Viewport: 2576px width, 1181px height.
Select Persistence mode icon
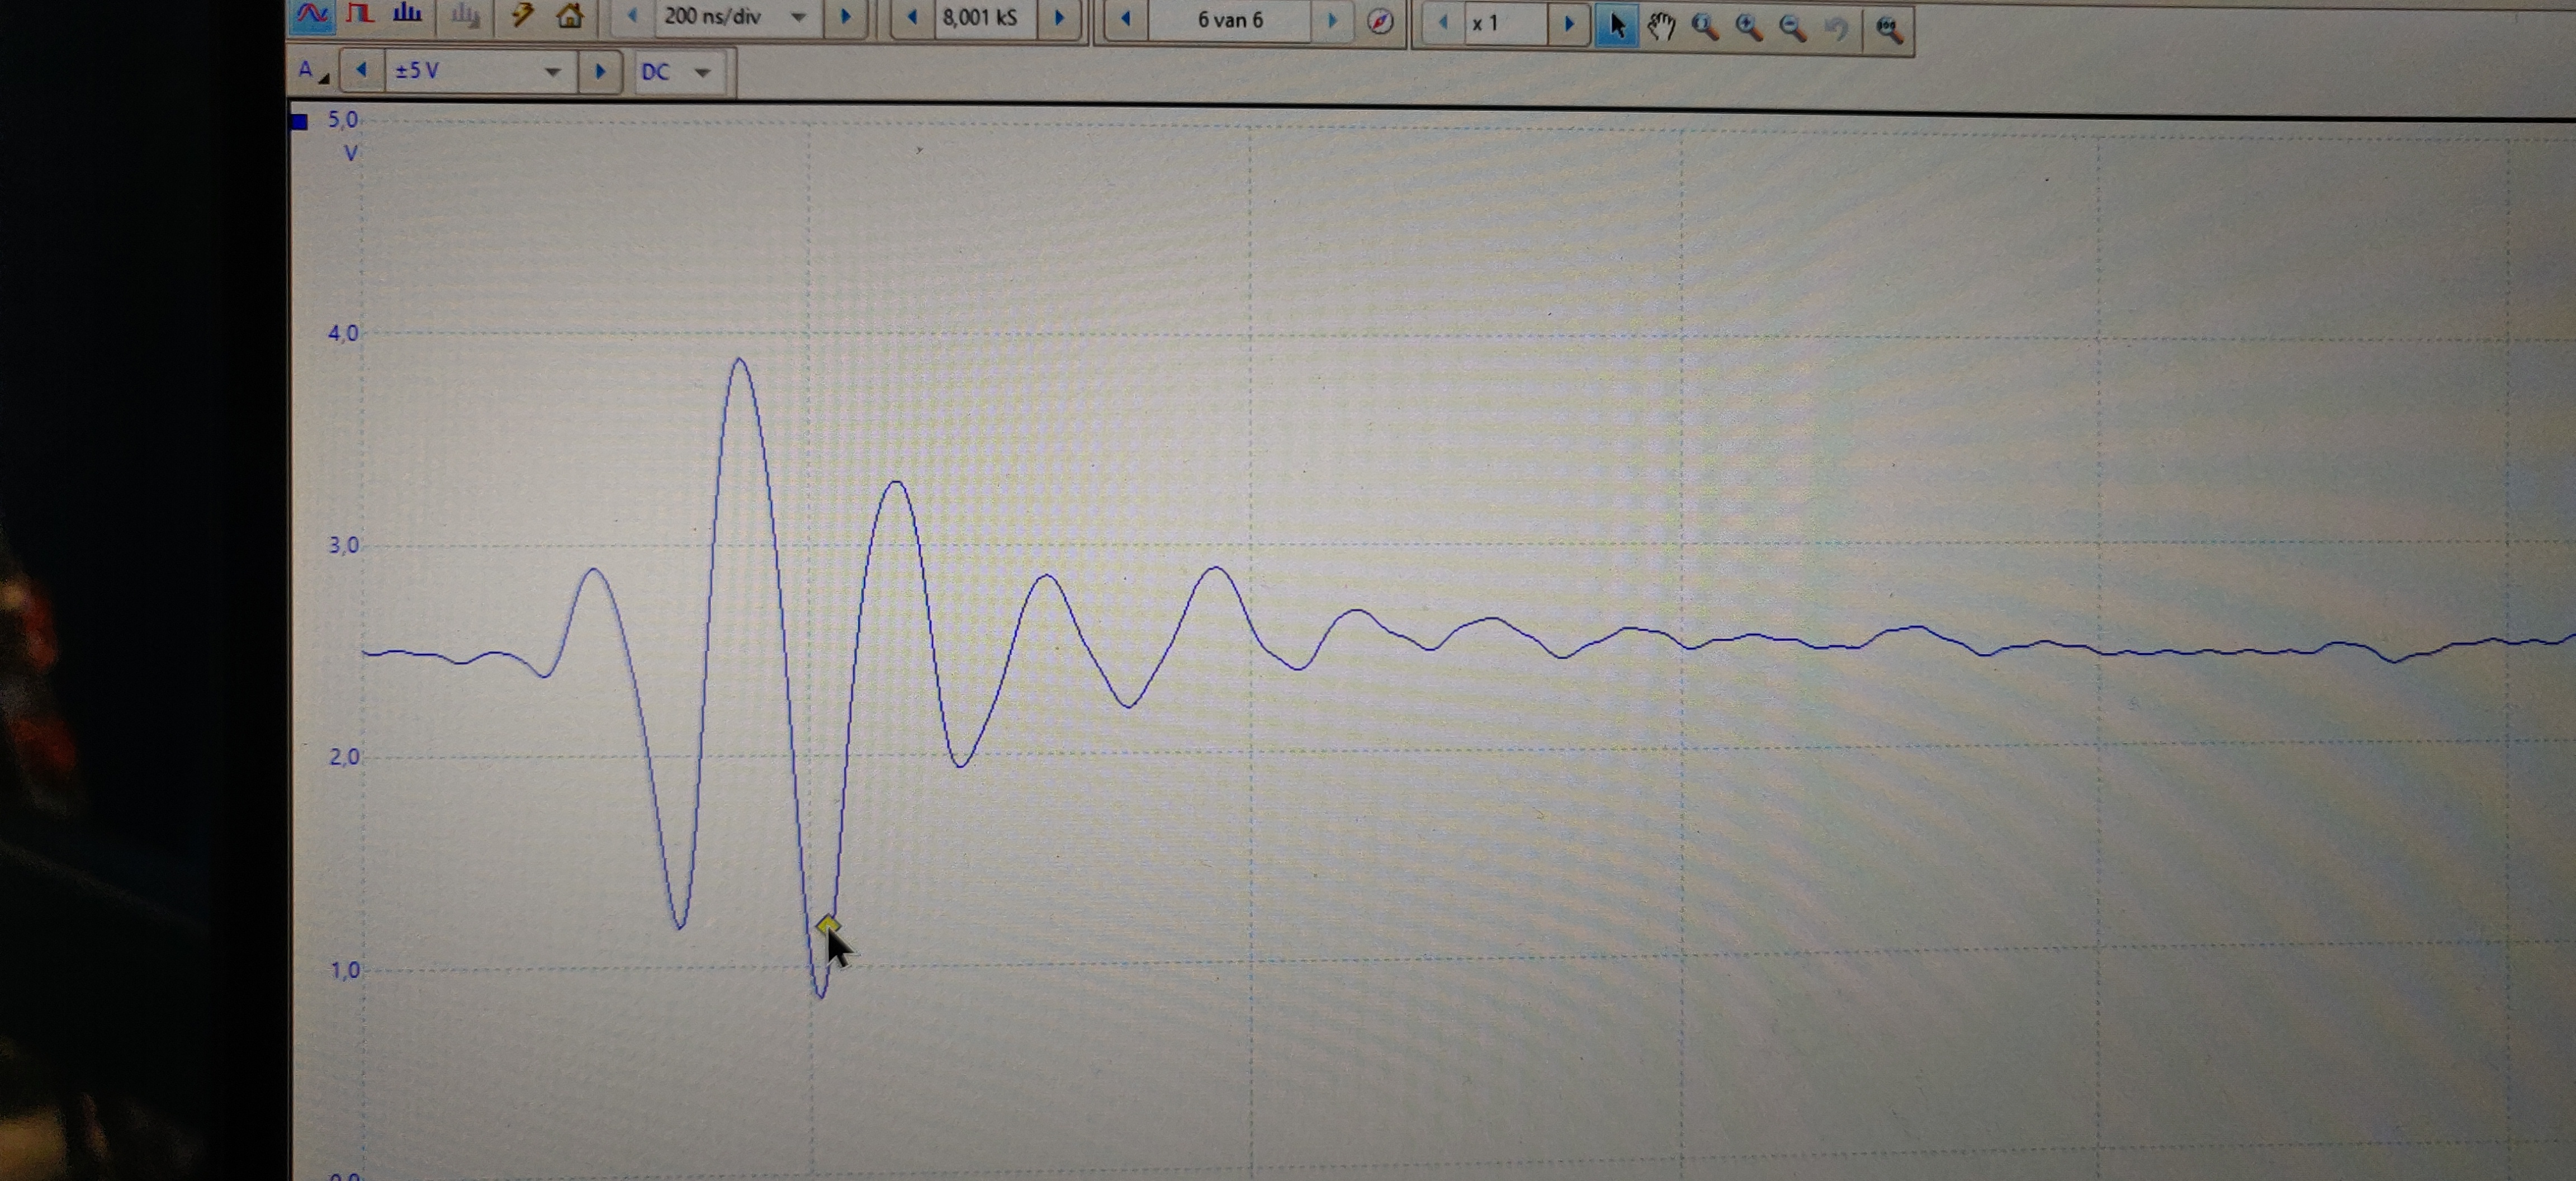pyautogui.click(x=359, y=14)
